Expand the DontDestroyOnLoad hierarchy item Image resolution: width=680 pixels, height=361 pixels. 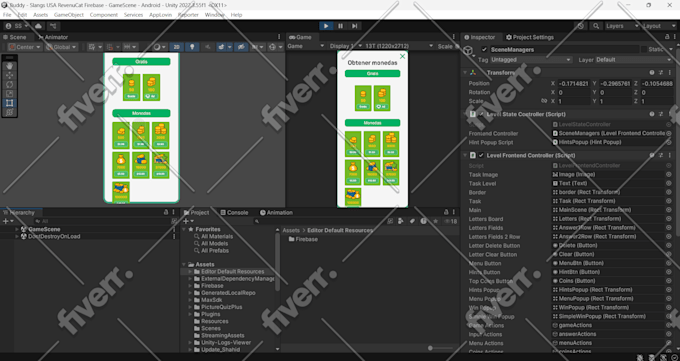(x=17, y=236)
